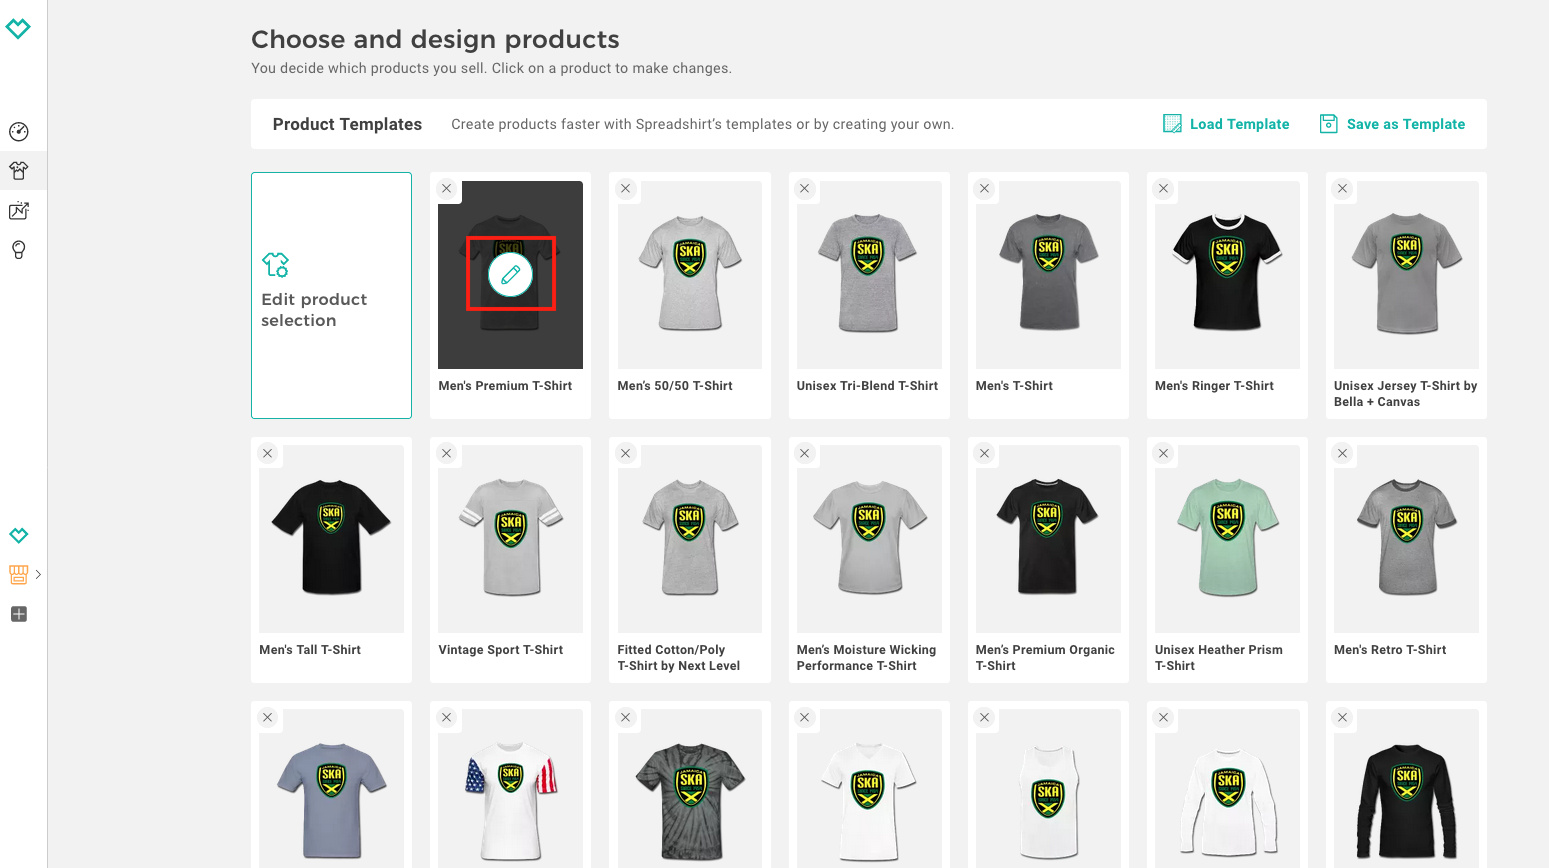Viewport: 1549px width, 868px height.
Task: Open the statistics chart icon in sidebar
Action: (19, 211)
